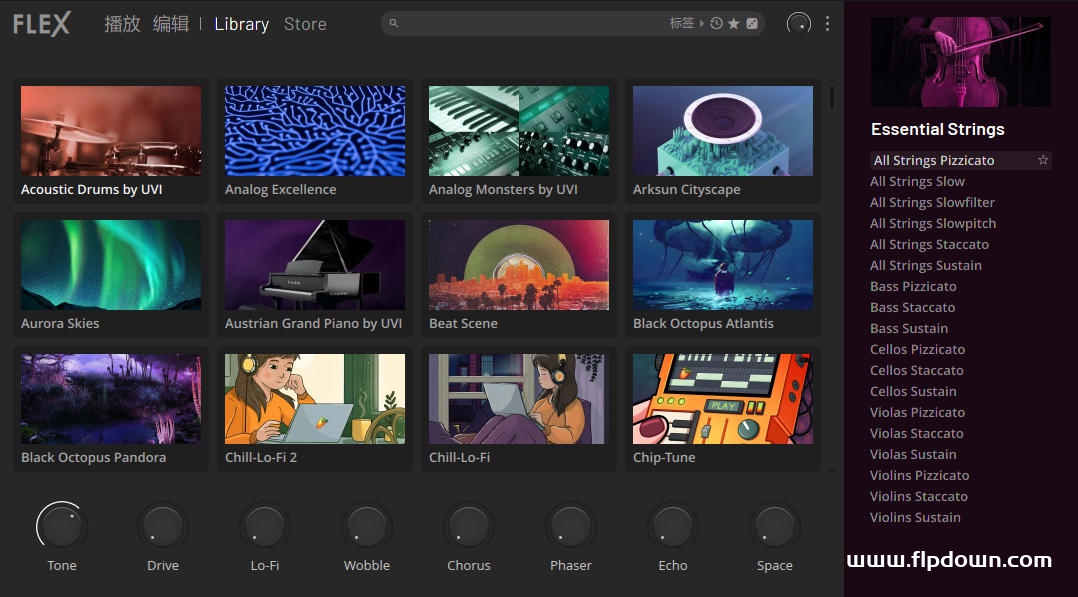Click the FLEX logo

click(x=42, y=24)
